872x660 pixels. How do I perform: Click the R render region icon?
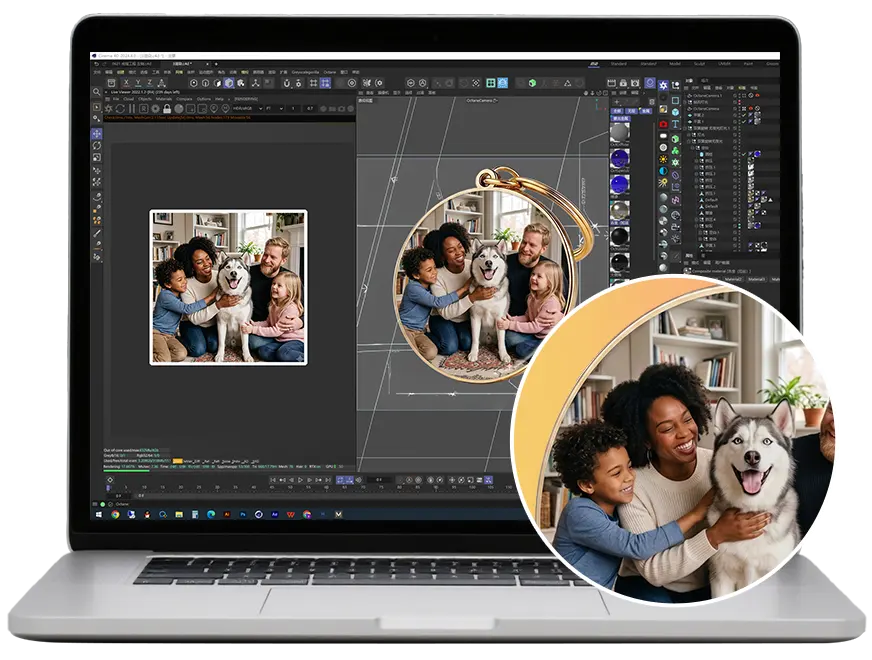pyautogui.click(x=144, y=109)
